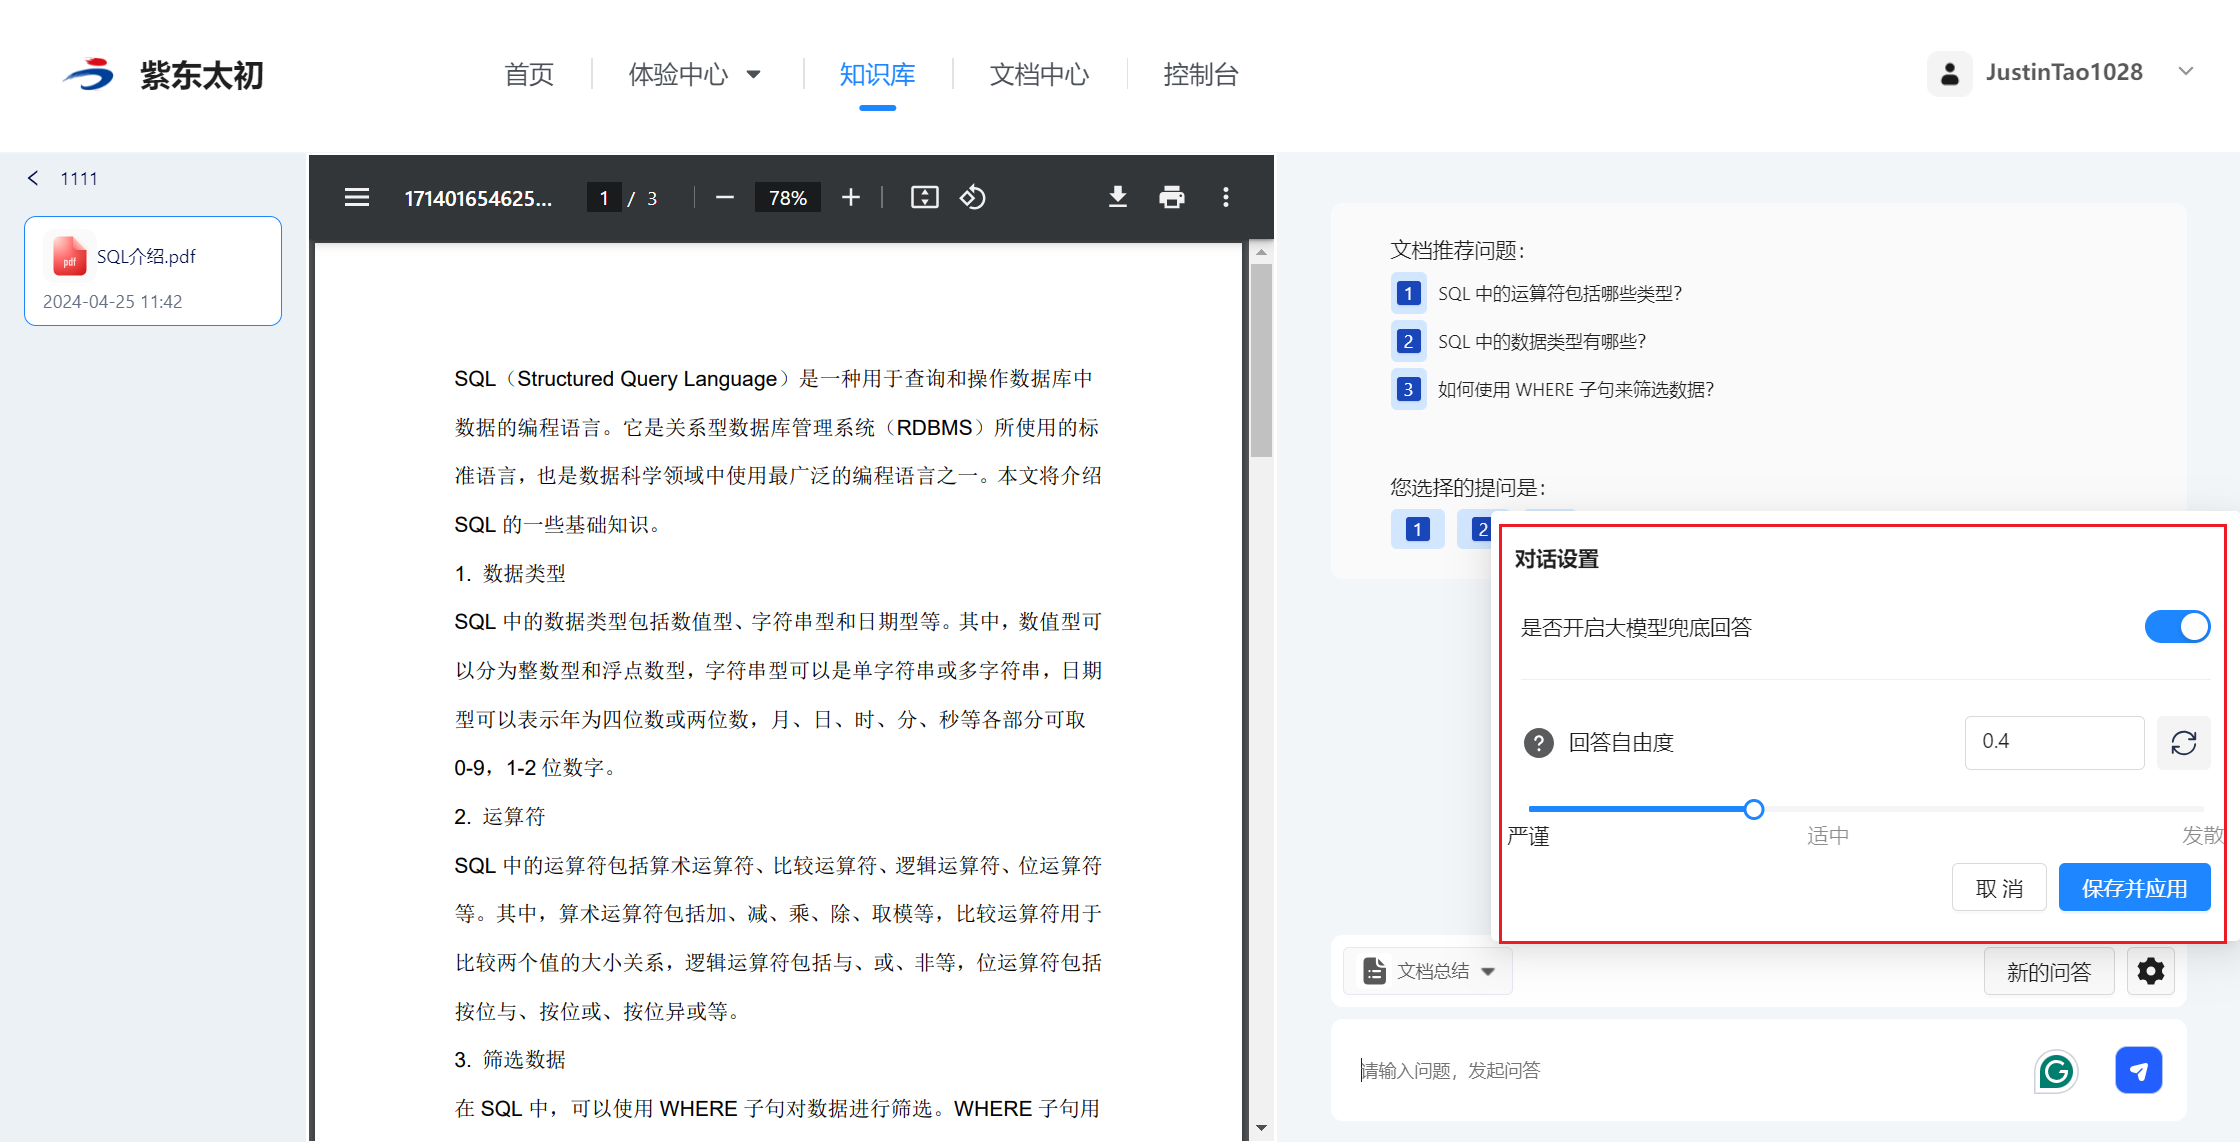Click the 回答自由度 help question mark icon
2240x1142 pixels.
tap(1538, 743)
